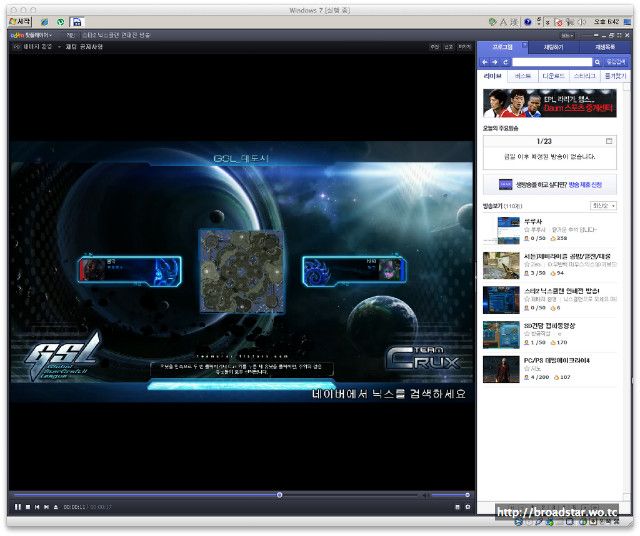Viewport: 640px width, 536px height.
Task: Mute audio with the speaker icon
Action: point(425,495)
